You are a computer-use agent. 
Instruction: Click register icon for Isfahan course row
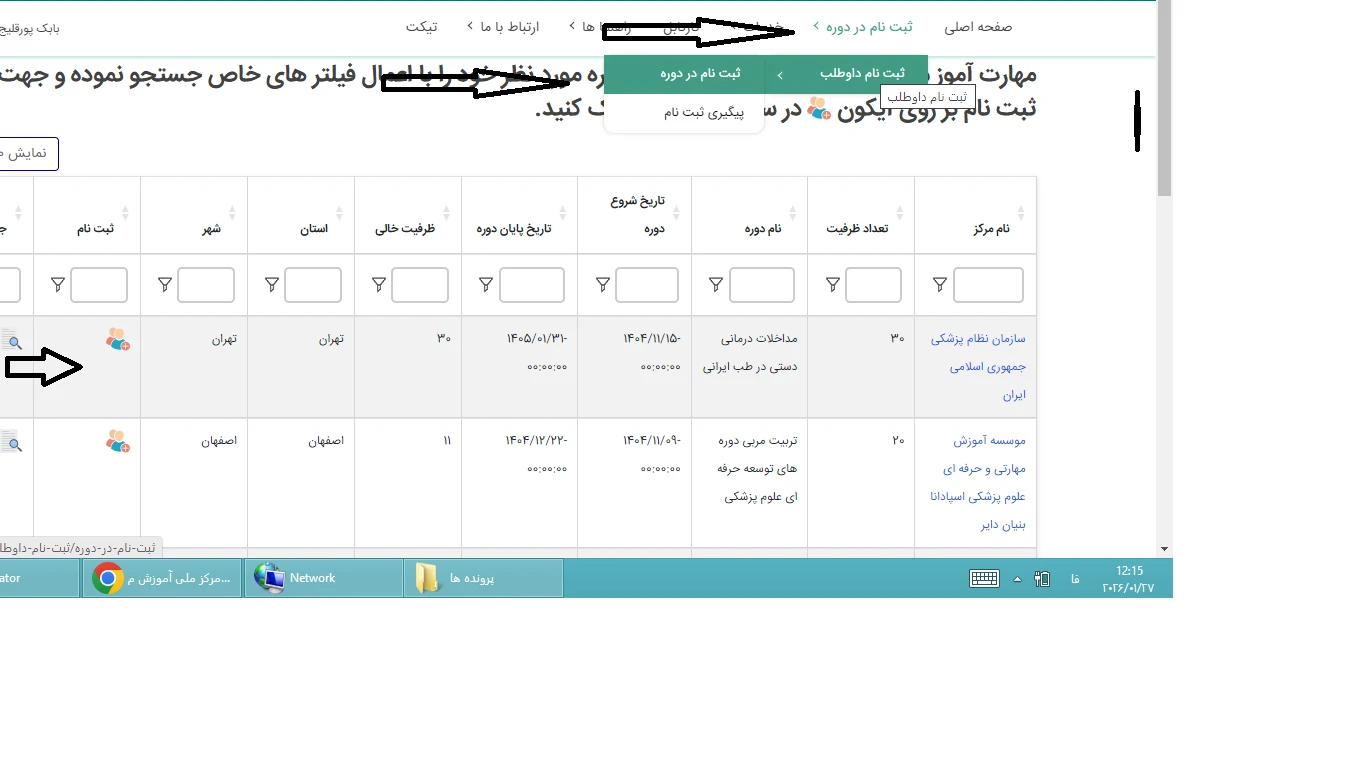[x=118, y=441]
